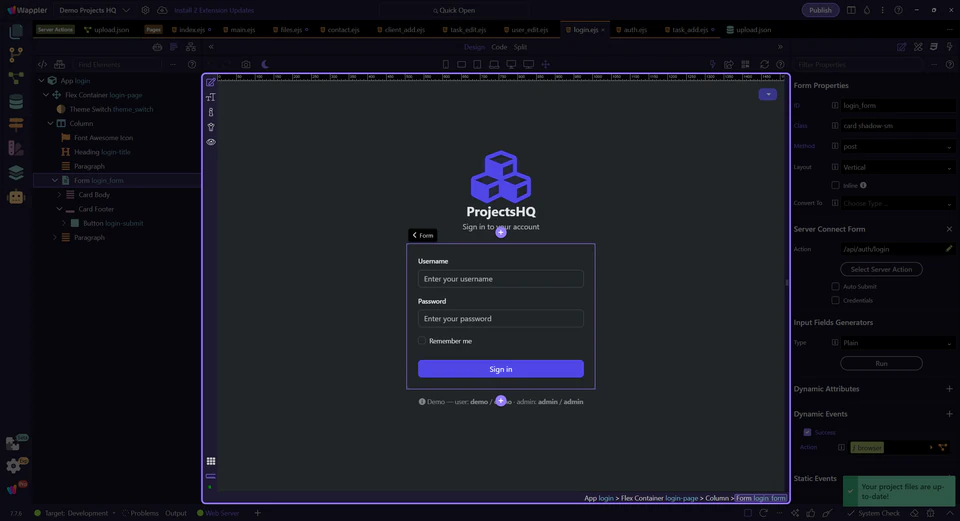
Task: Click the Find Elements search field
Action: [x=119, y=64]
